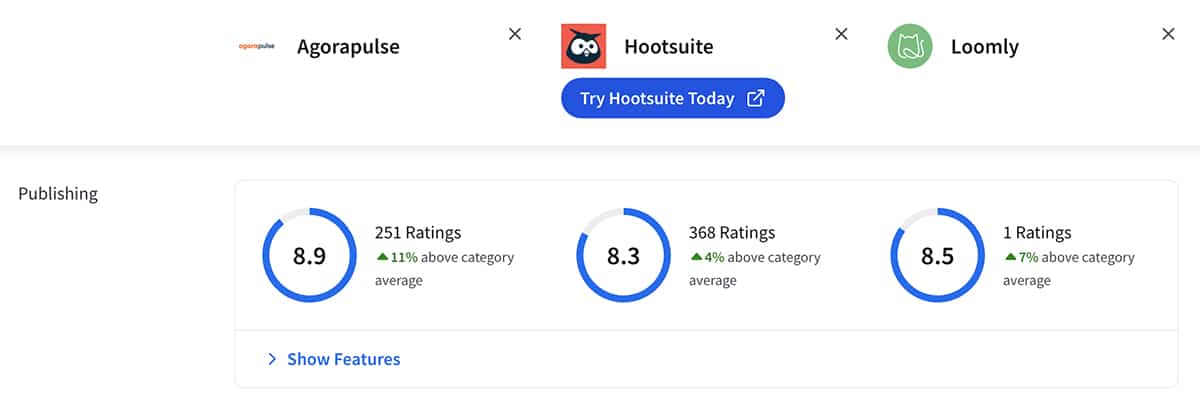This screenshot has width=1200, height=409.
Task: Click the external link icon on Try Hootsuite
Action: point(756,99)
